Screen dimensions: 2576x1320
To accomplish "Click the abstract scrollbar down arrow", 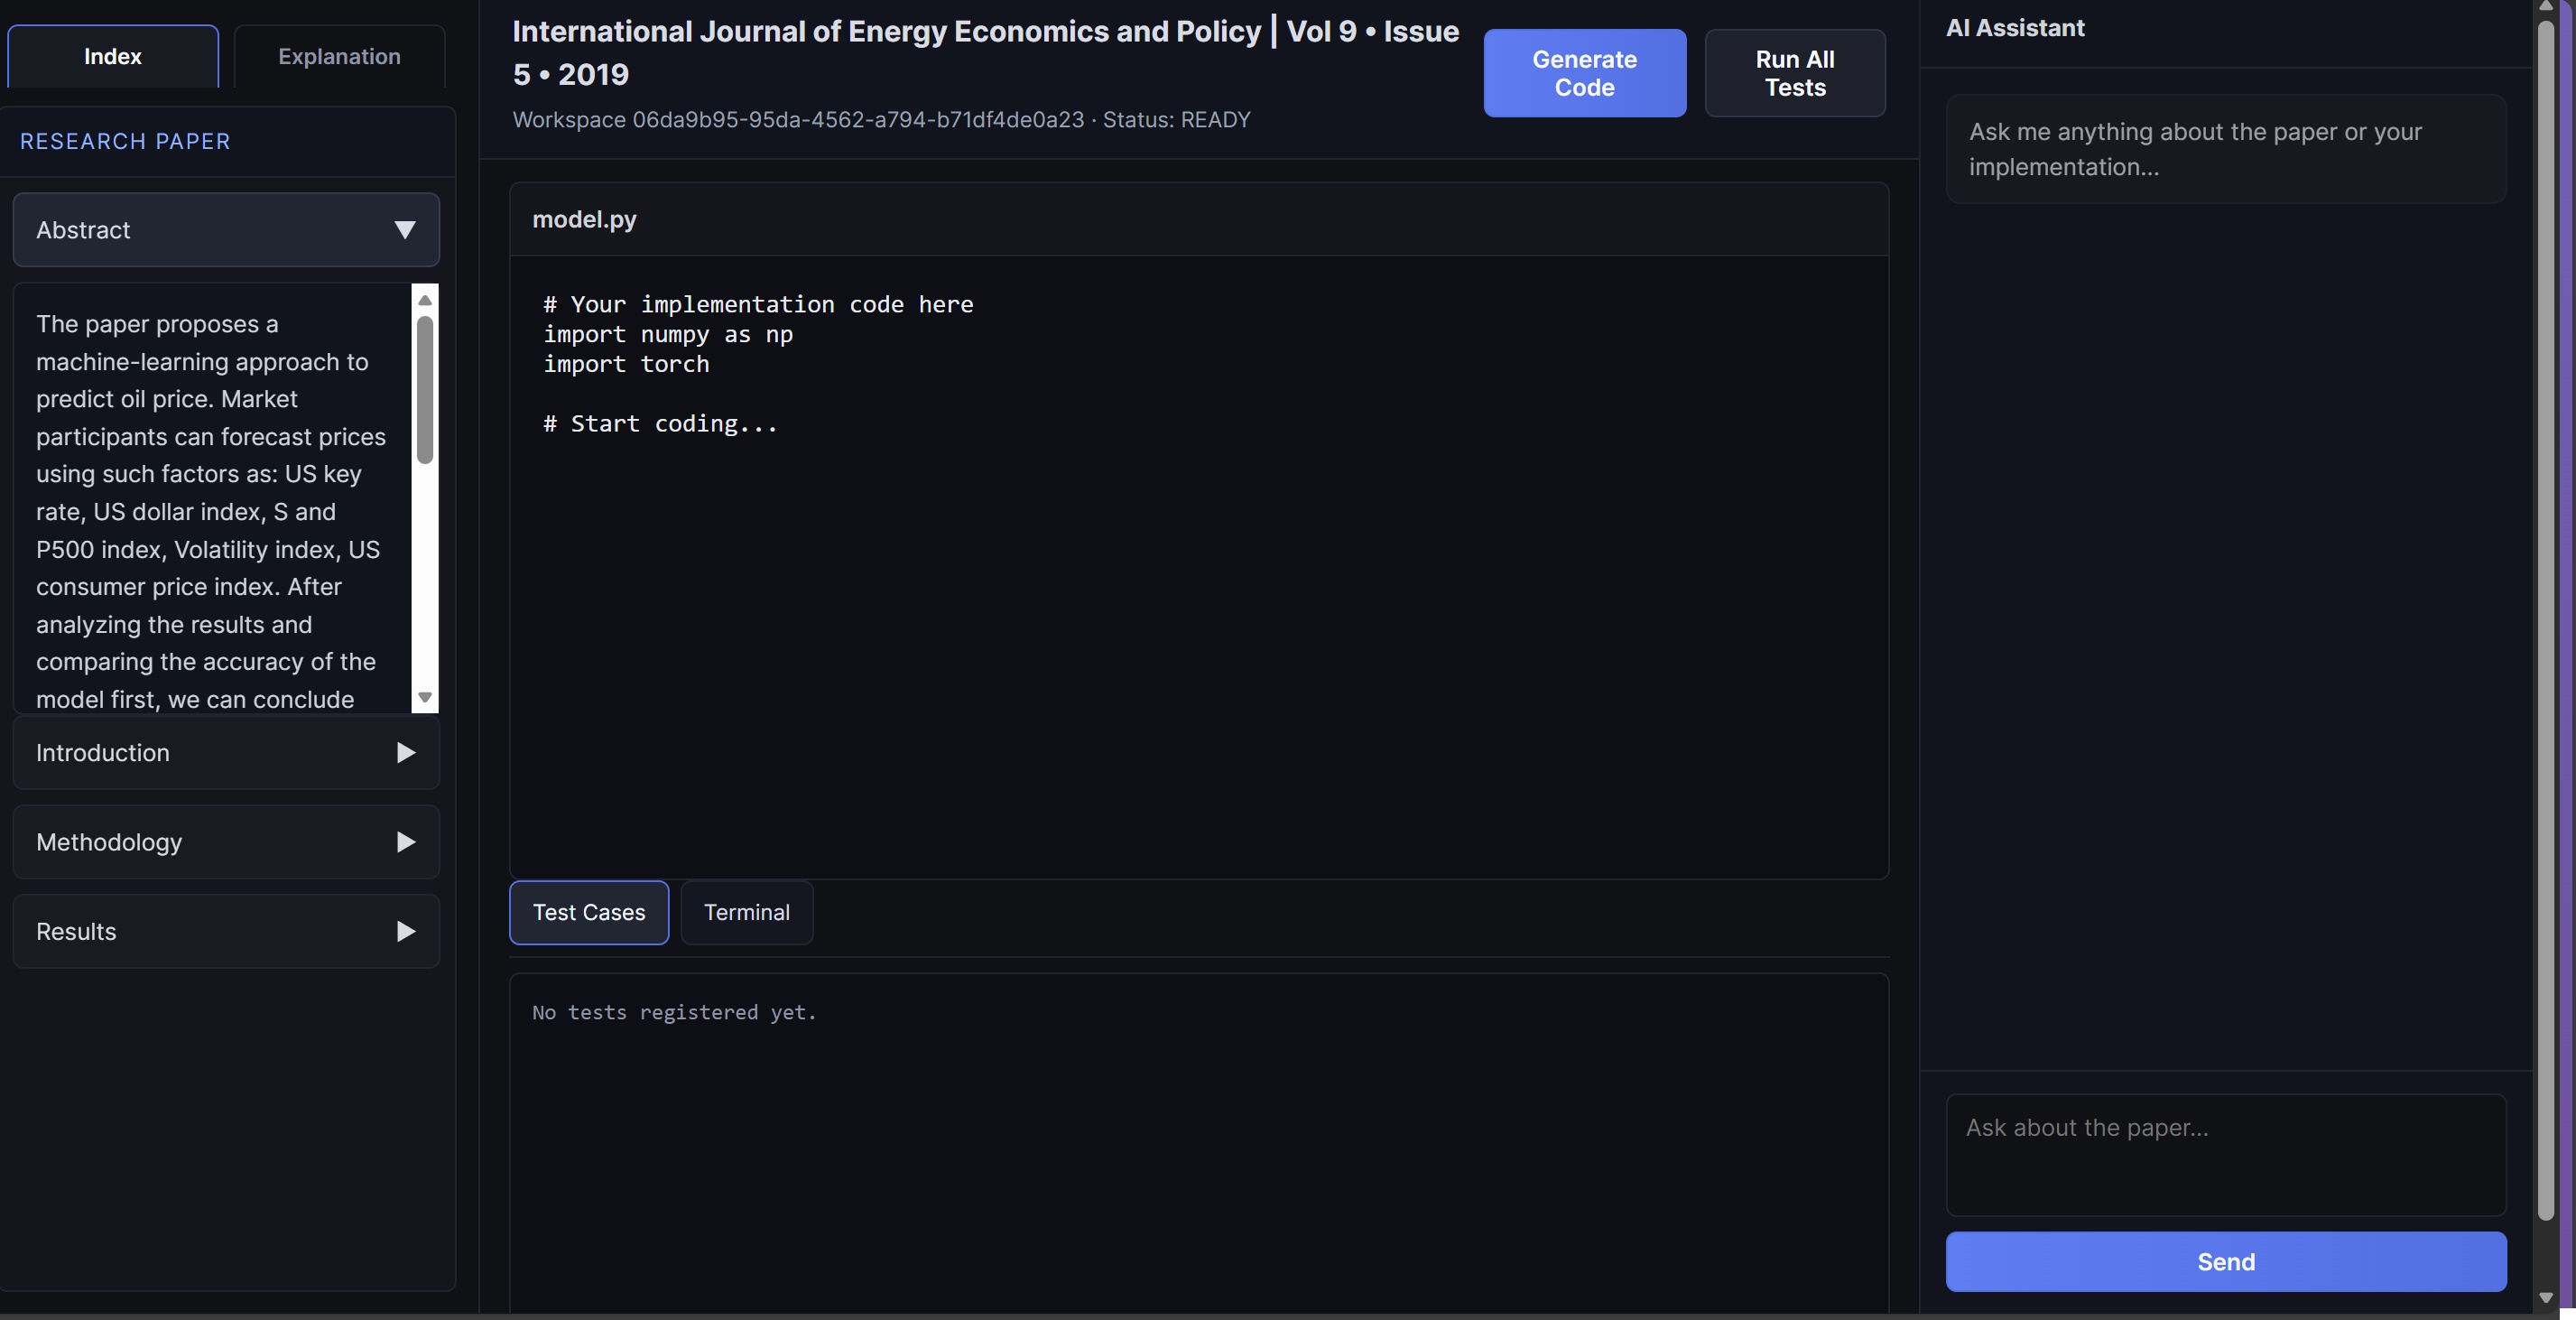I will (x=425, y=697).
